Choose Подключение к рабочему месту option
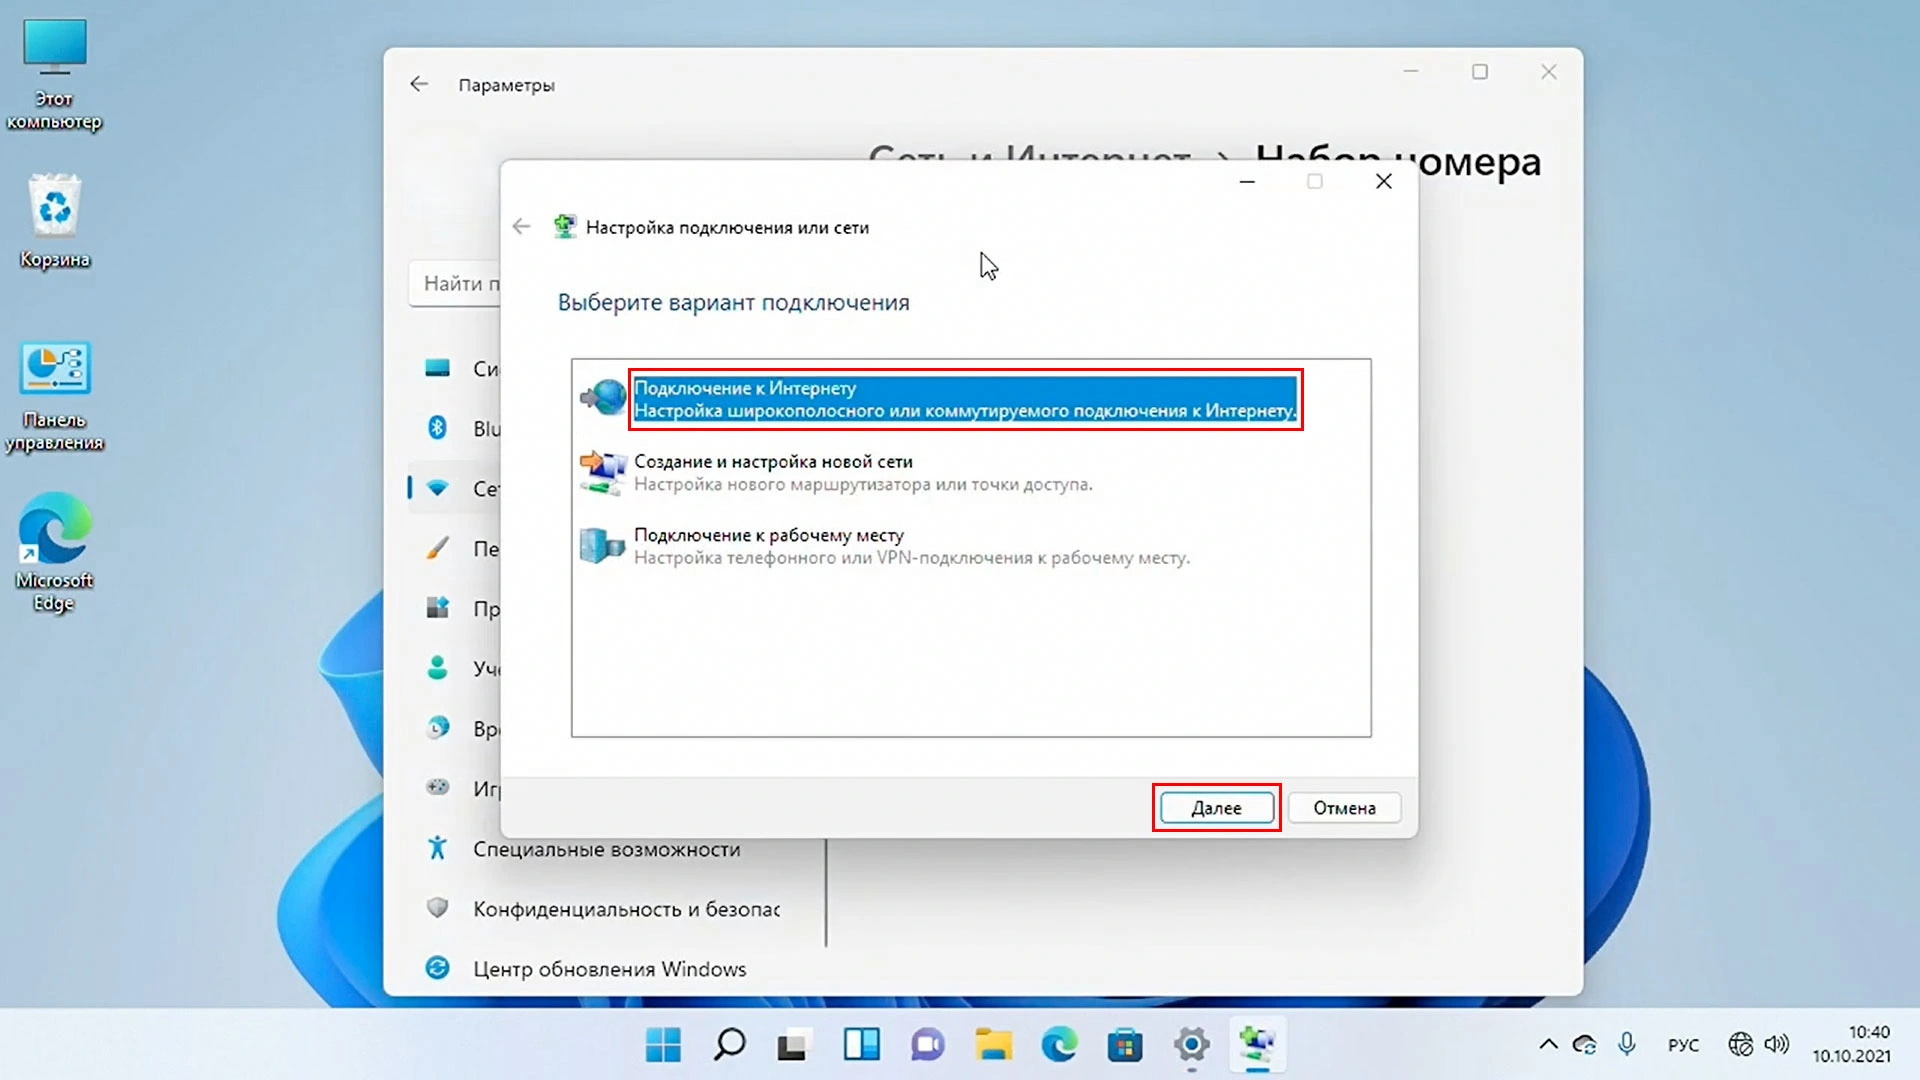1920x1080 pixels. click(768, 536)
